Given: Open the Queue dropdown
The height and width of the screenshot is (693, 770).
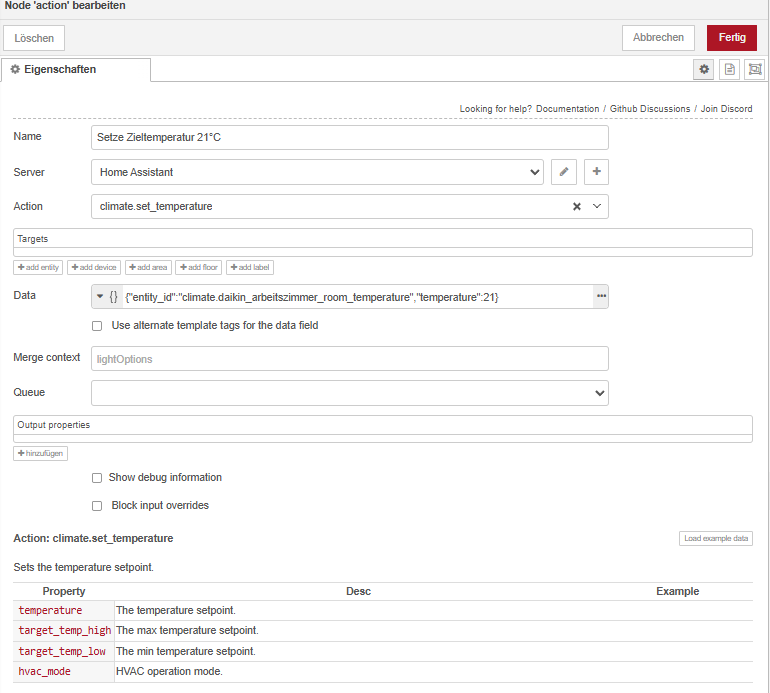Looking at the screenshot, I should tap(349, 393).
